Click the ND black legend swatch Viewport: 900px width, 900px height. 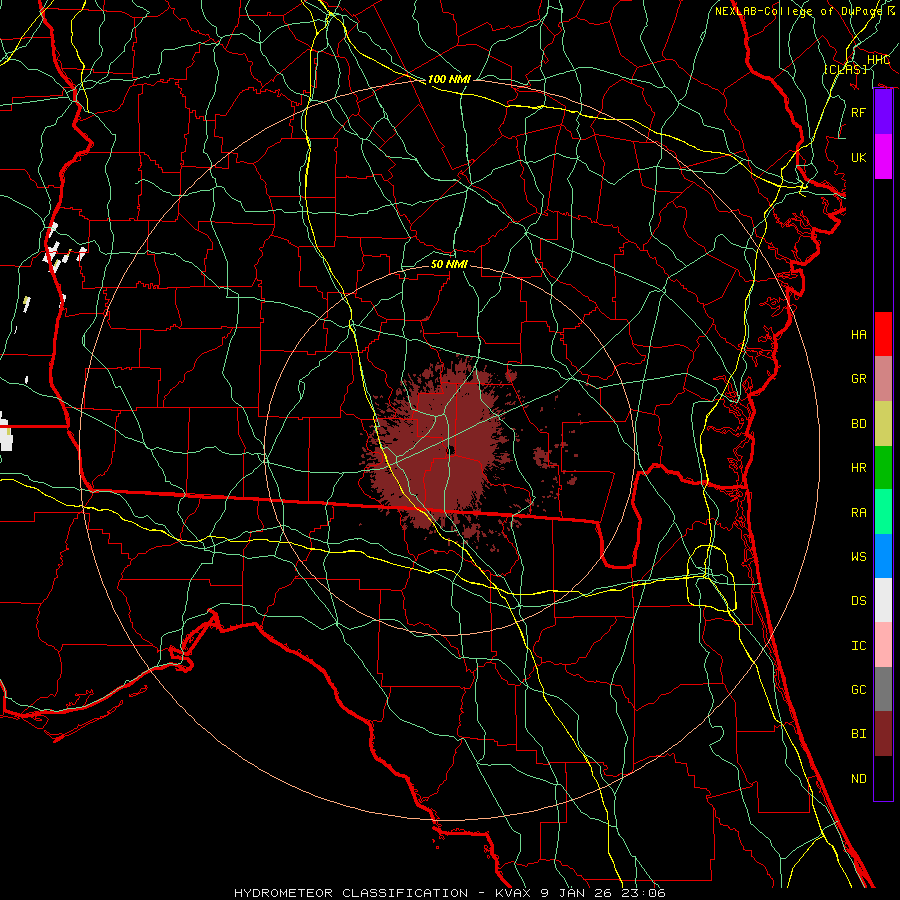coord(883,778)
